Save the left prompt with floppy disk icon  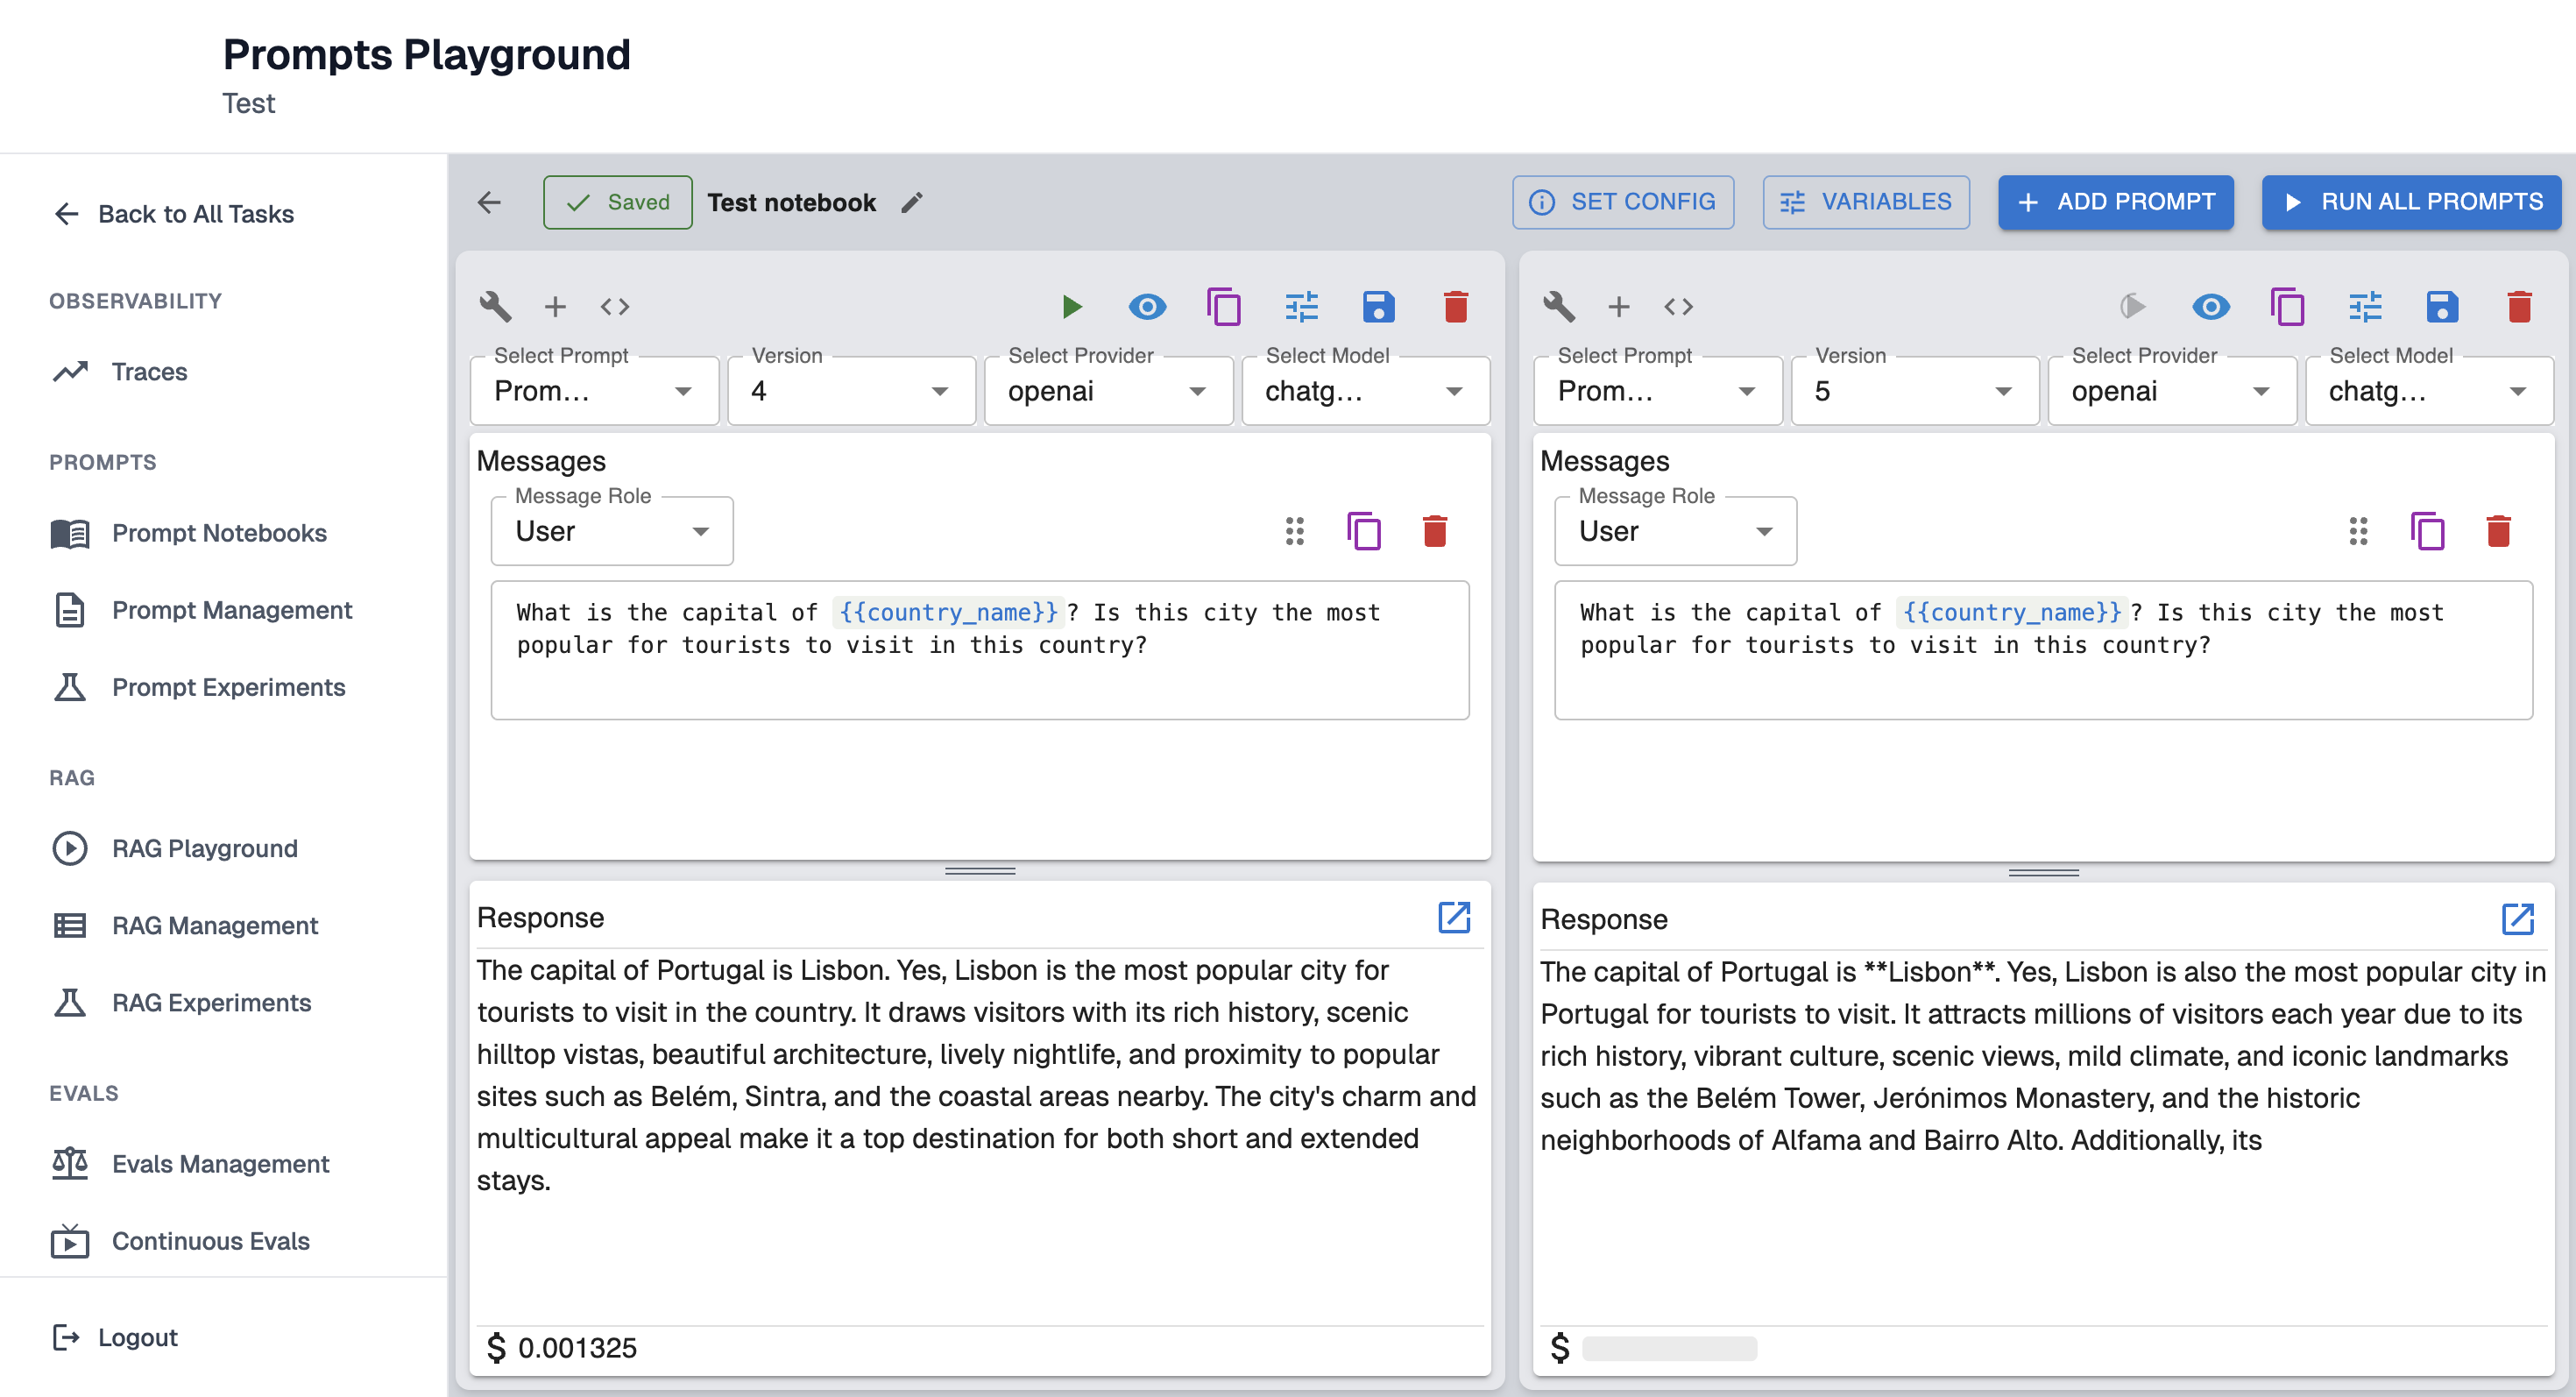click(x=1378, y=306)
